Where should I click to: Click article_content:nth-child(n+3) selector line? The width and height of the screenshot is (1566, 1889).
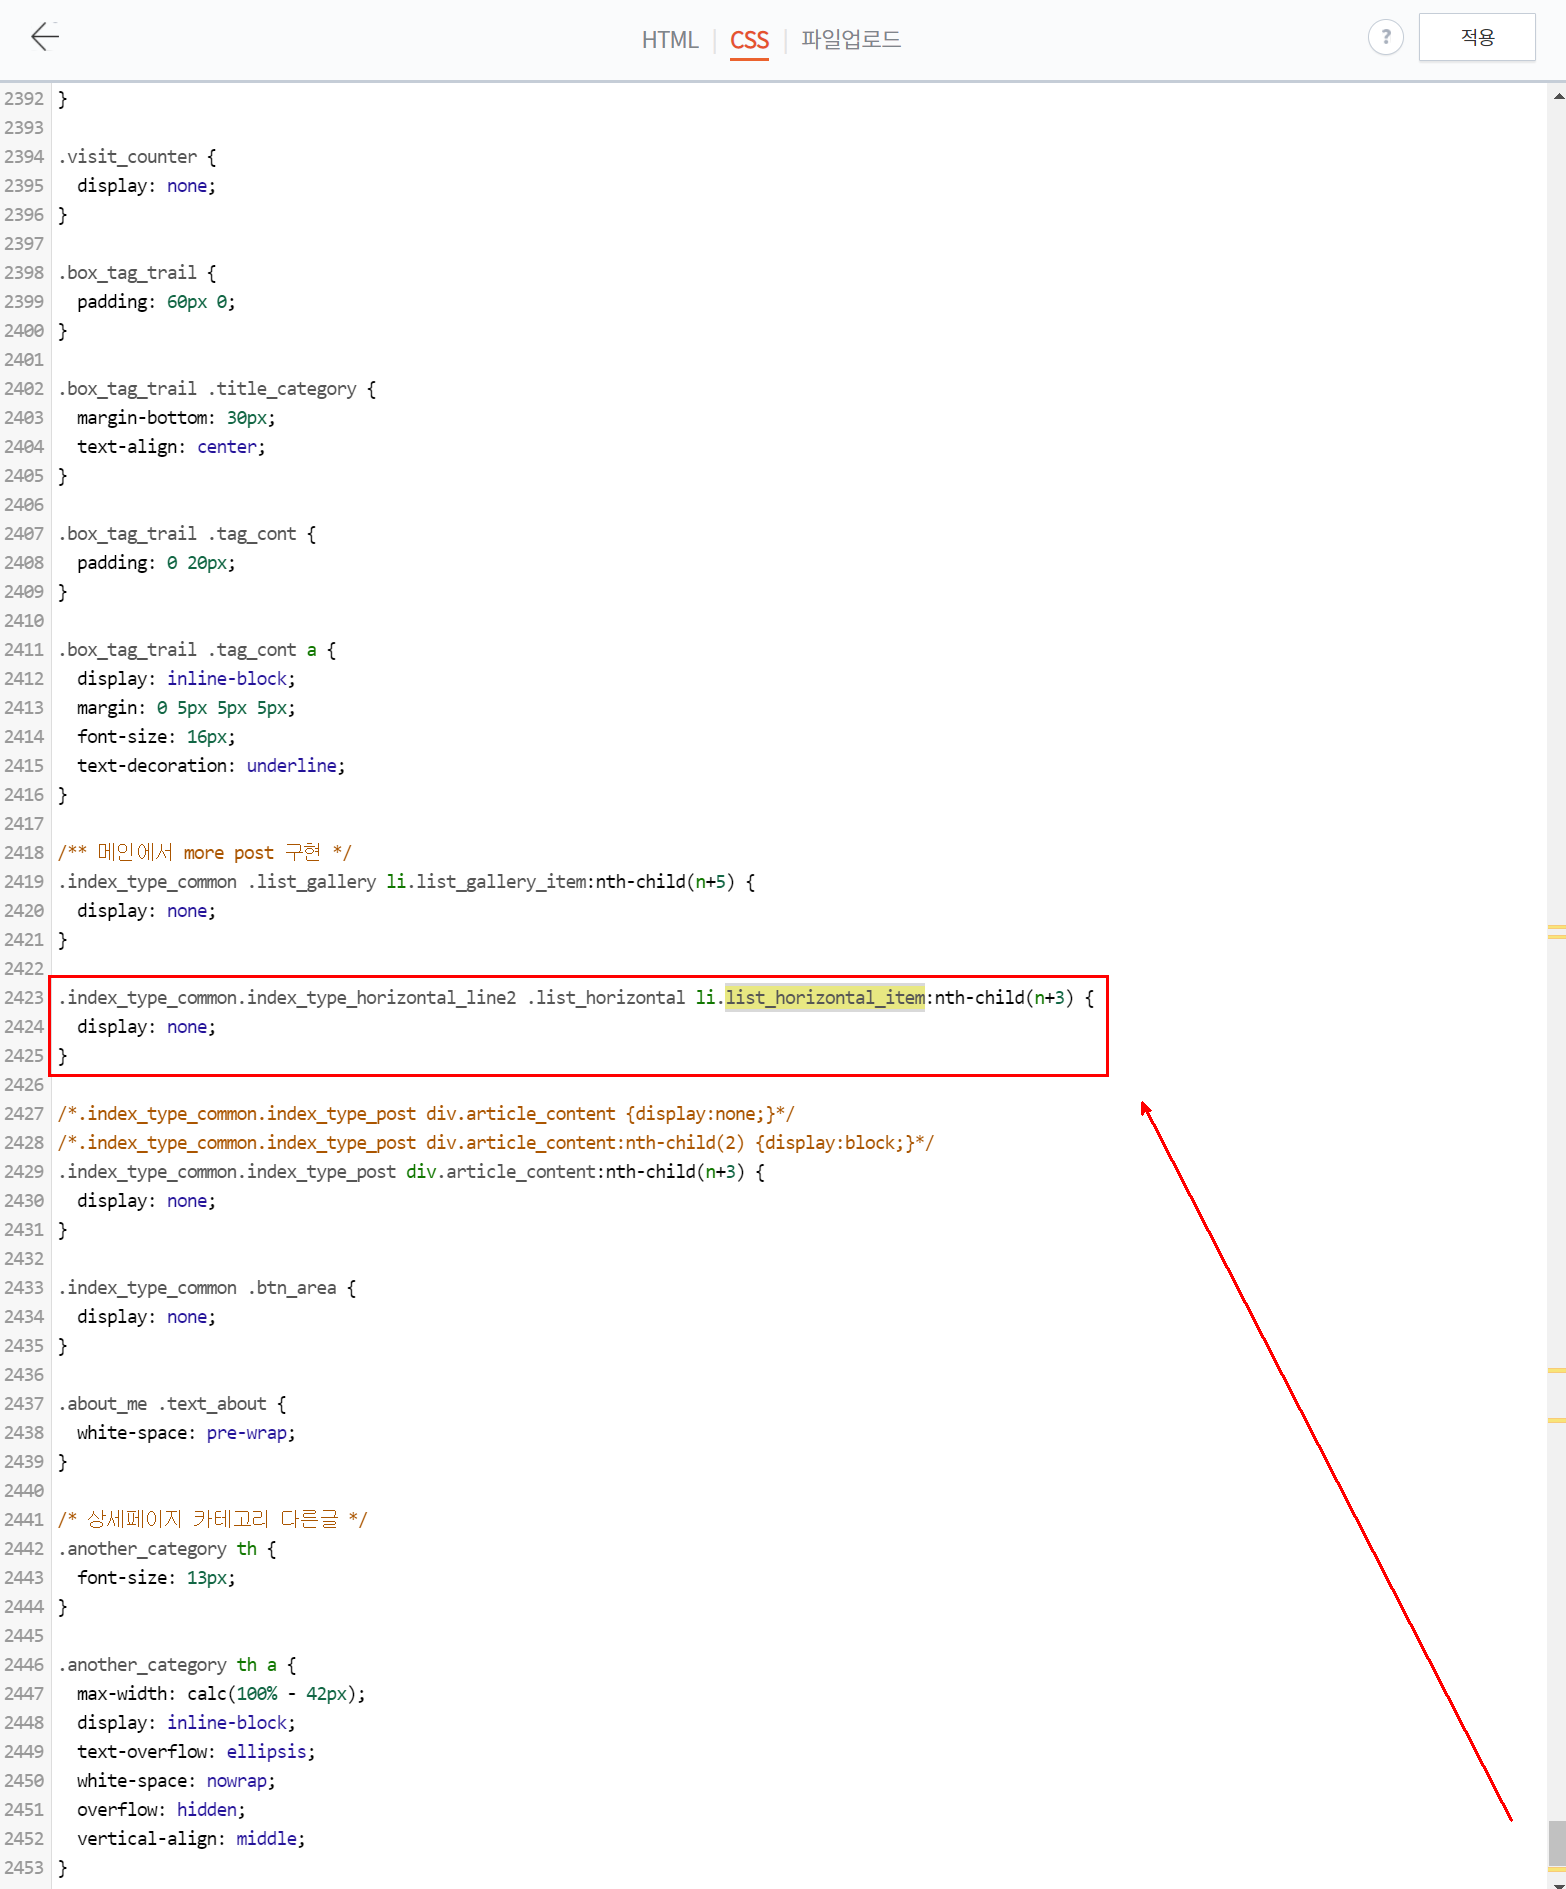click(412, 1172)
